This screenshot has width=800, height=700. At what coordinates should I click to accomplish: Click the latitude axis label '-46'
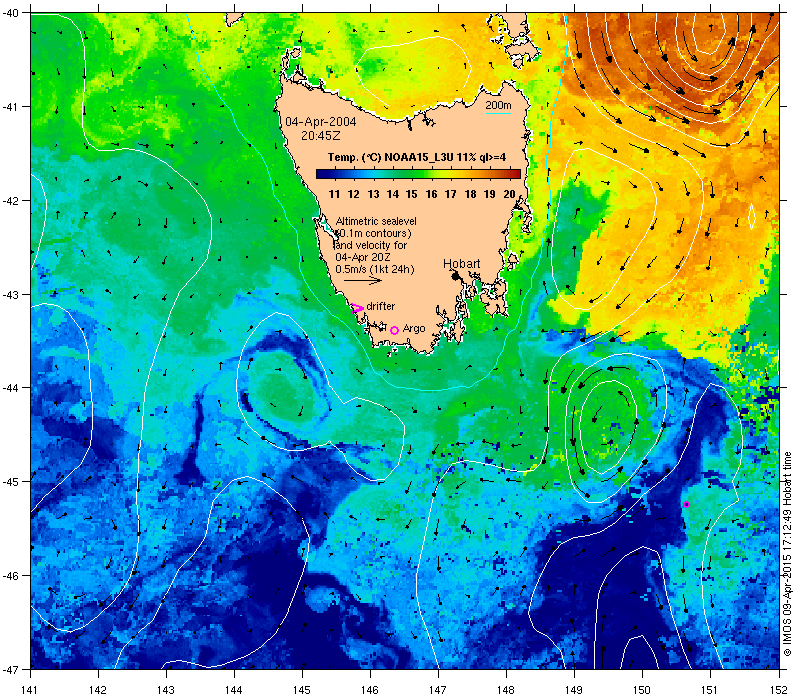pos(11,576)
